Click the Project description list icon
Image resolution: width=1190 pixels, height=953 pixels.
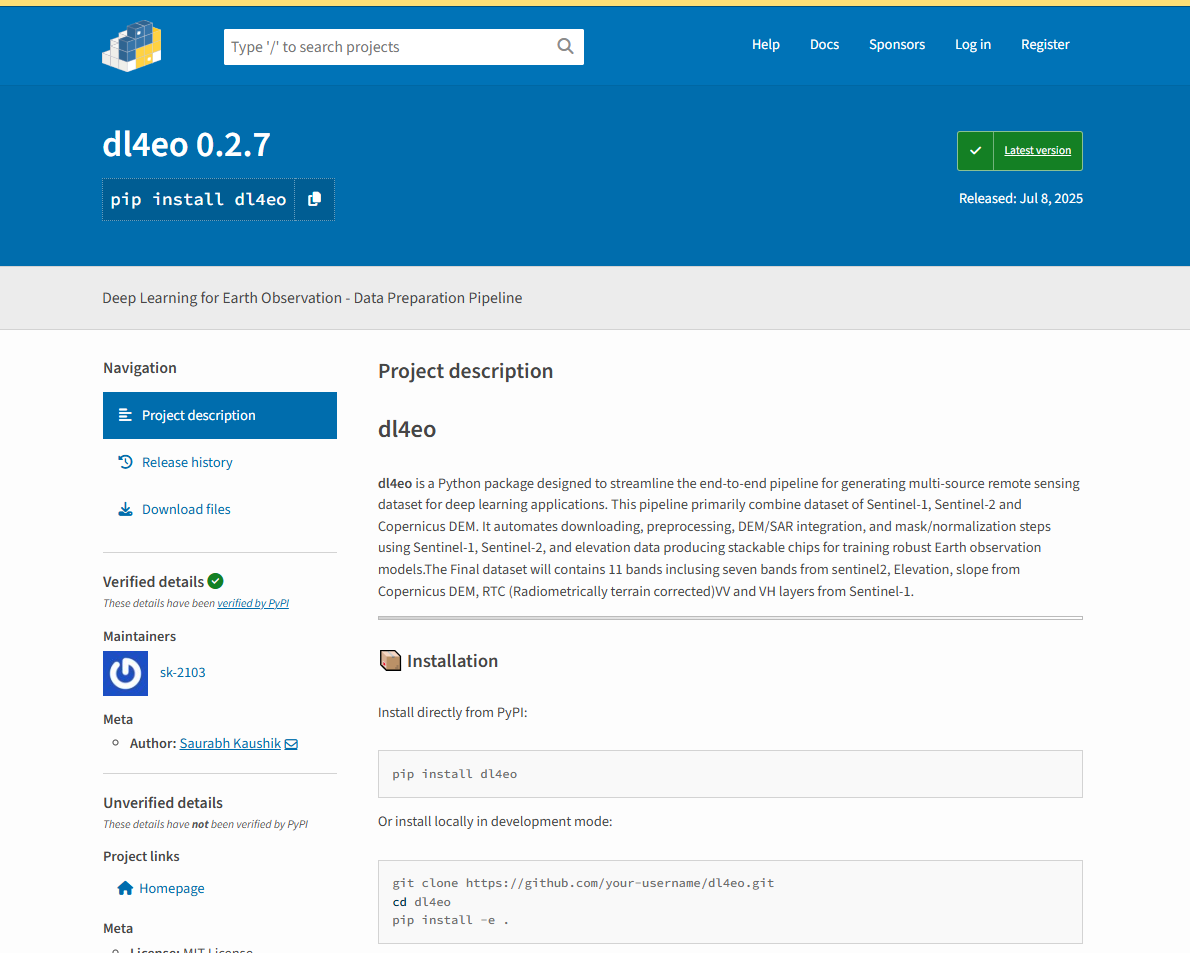tap(124, 415)
